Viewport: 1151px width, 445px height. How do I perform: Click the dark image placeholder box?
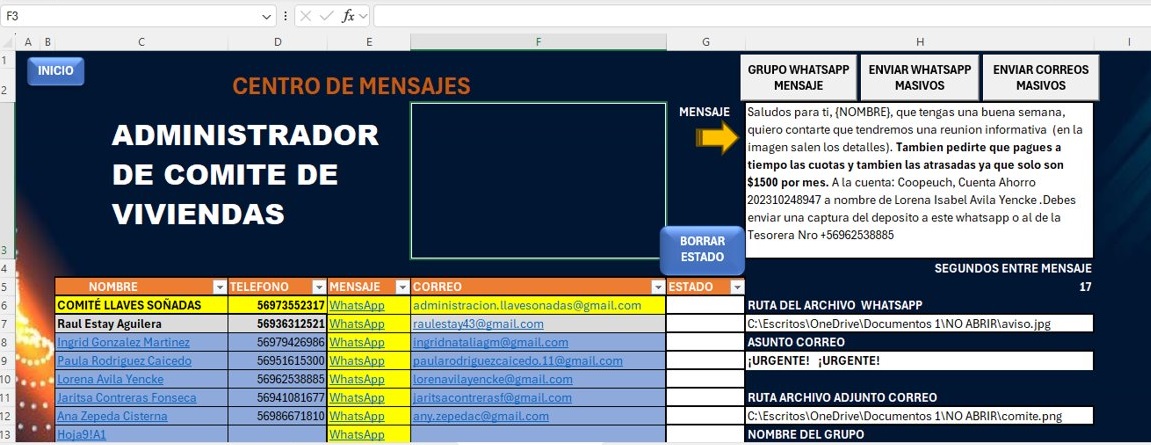click(538, 181)
